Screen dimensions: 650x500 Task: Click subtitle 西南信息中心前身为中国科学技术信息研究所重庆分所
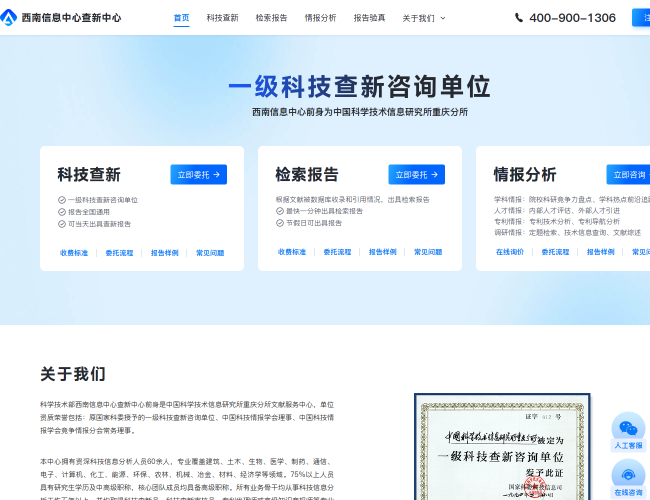[x=360, y=112]
